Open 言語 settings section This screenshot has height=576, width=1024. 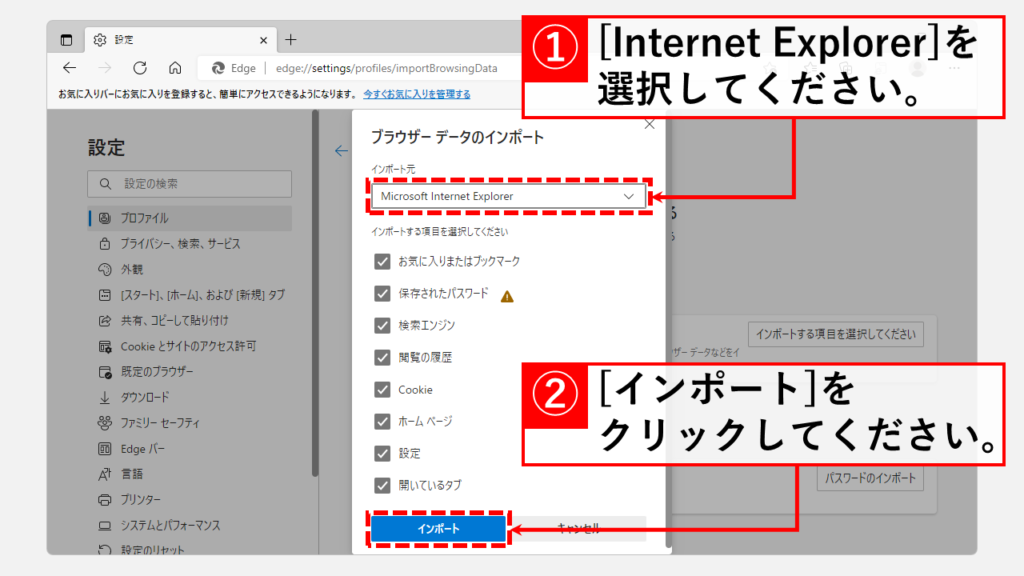tap(132, 474)
